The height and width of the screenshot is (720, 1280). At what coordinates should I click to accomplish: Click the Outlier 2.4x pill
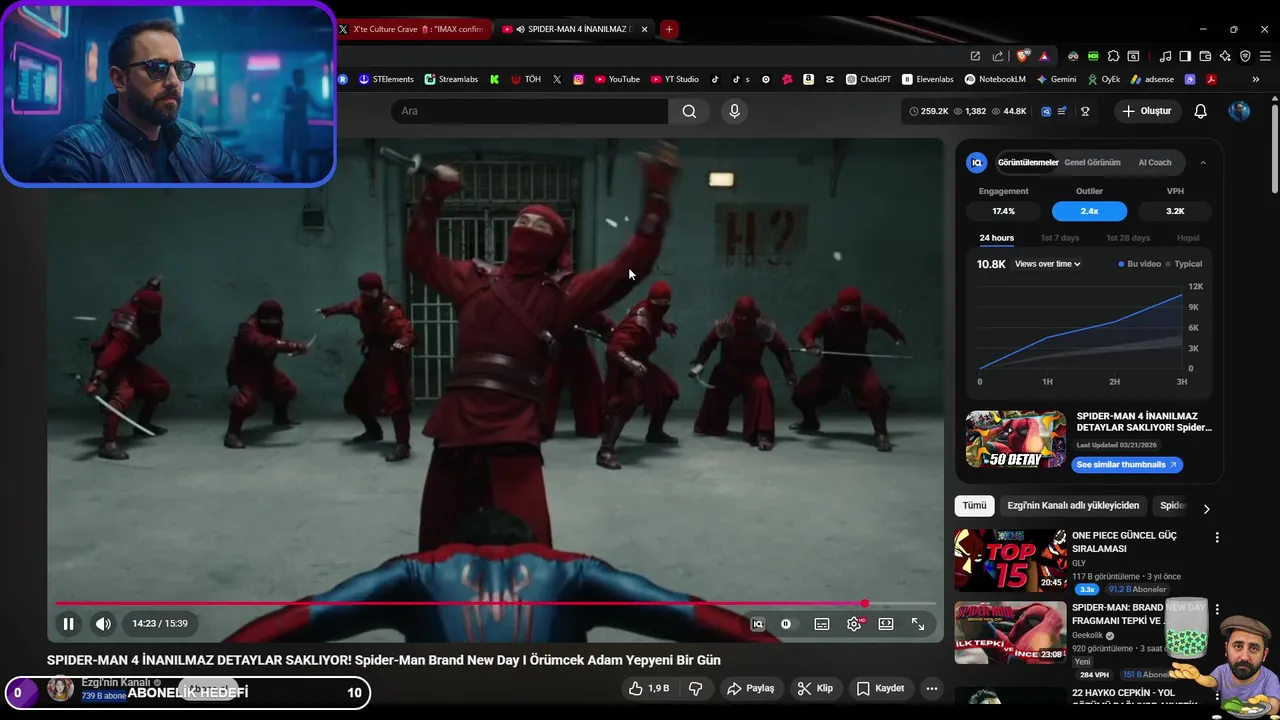[1089, 211]
